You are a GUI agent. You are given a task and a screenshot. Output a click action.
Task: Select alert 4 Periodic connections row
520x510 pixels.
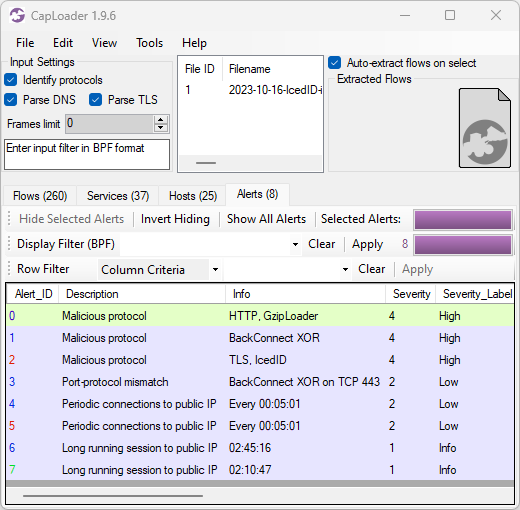[260, 404]
